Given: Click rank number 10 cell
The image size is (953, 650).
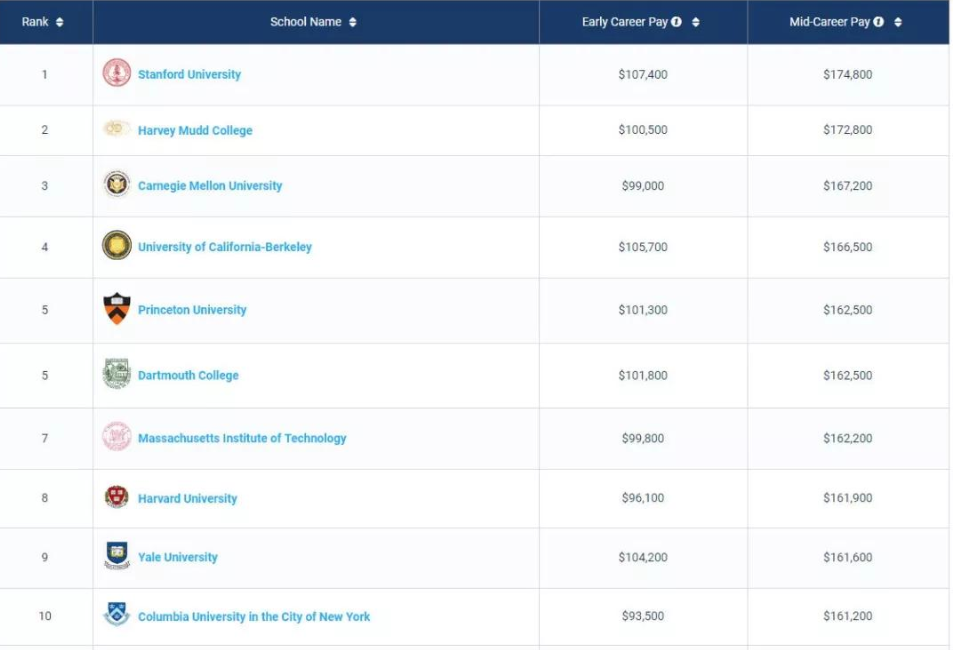Looking at the screenshot, I should [44, 616].
